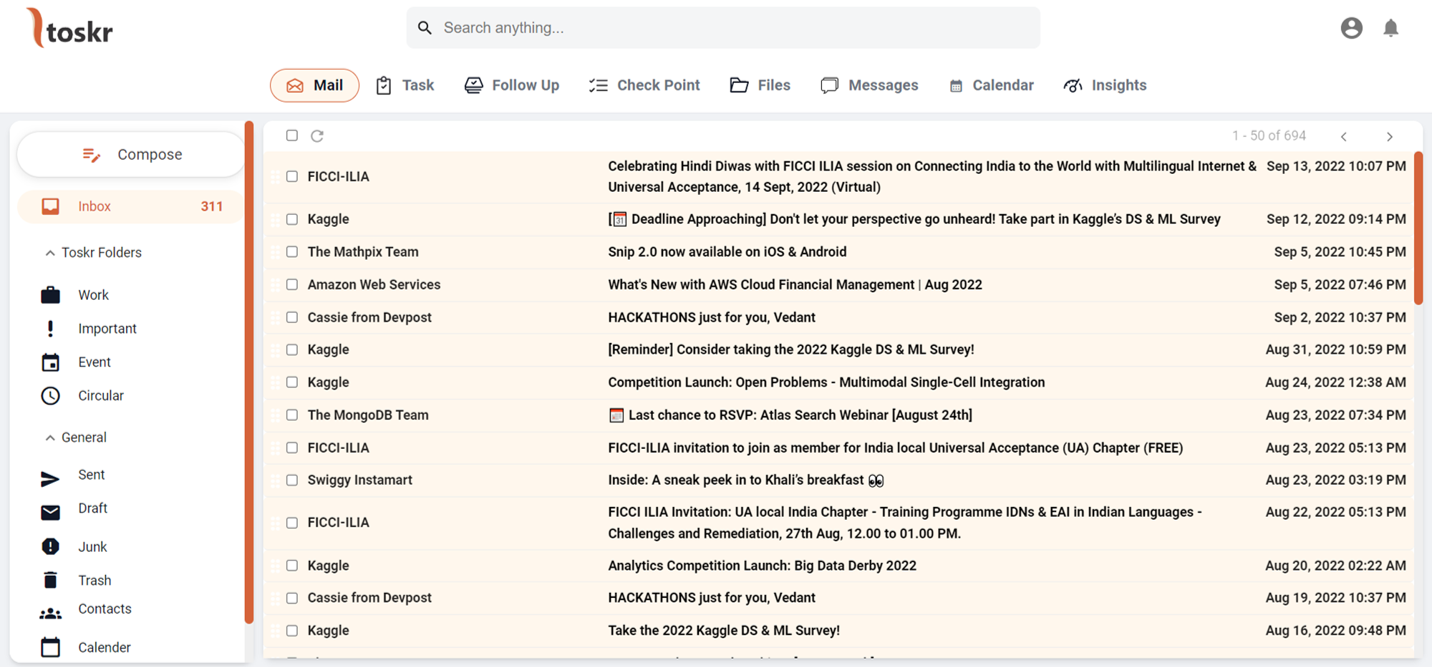Check the Kaggle Deadline Approaching email

pos(292,219)
